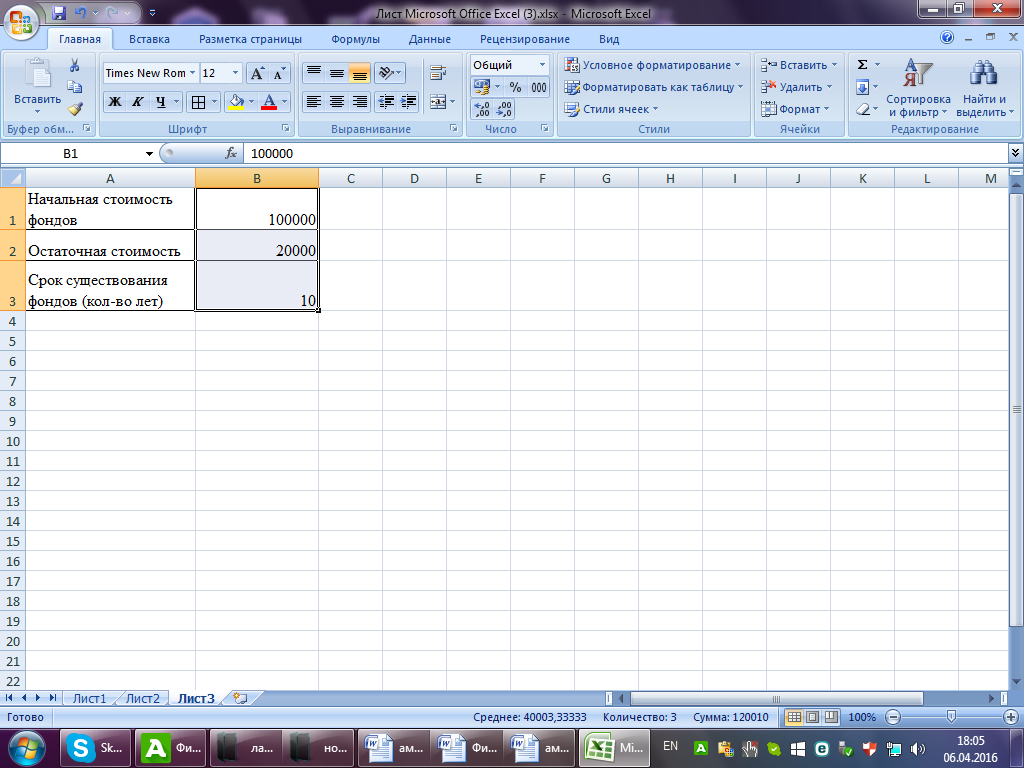Click Формат cells button
The width and height of the screenshot is (1024, 768).
point(795,109)
